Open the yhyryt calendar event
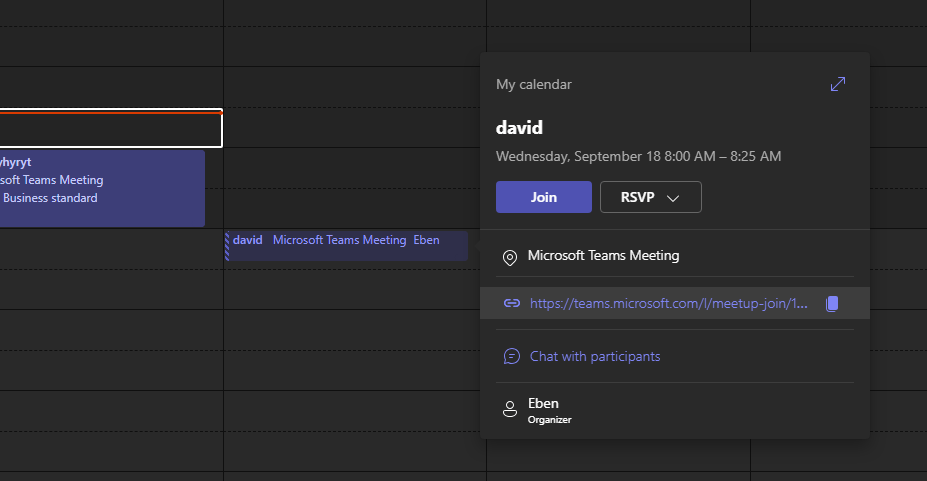This screenshot has width=927, height=481. (100, 188)
